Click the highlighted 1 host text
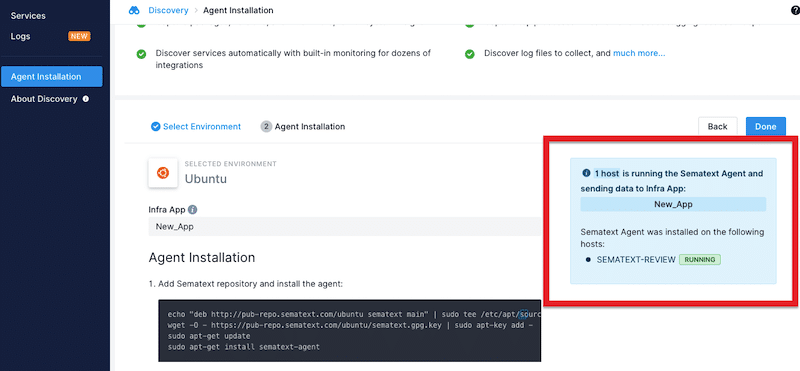Viewport: 800px width, 371px height. coord(607,174)
